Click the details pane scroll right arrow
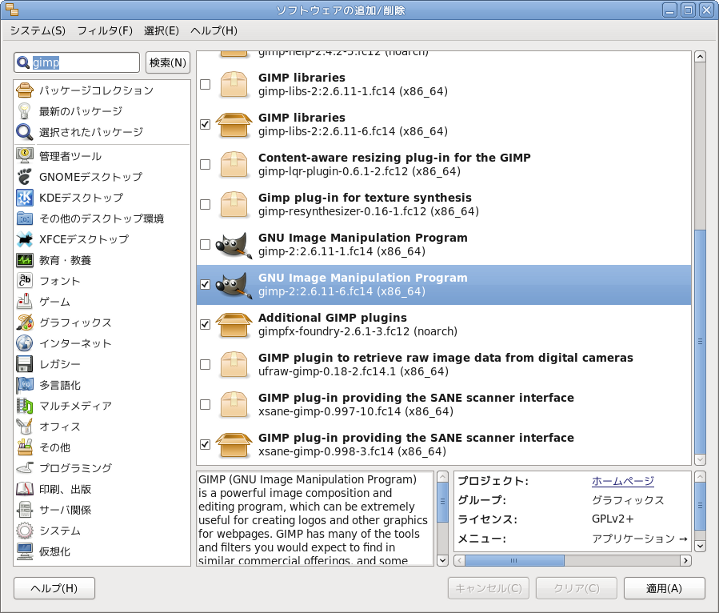 coord(686,560)
